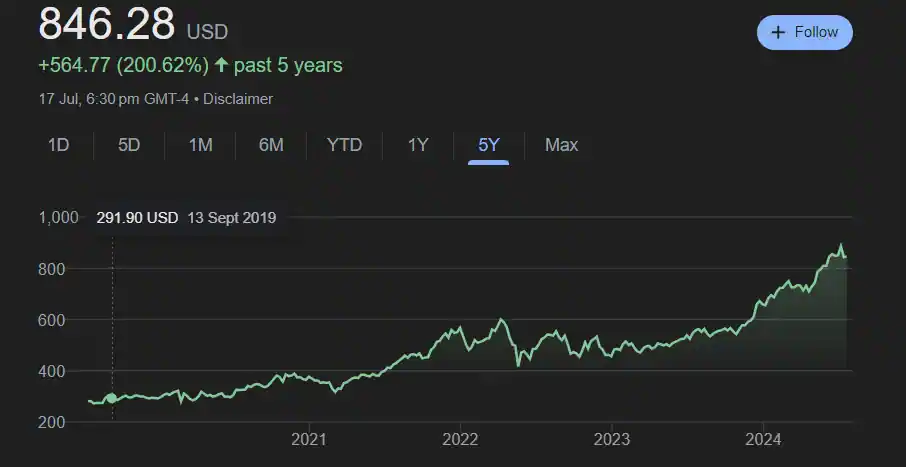This screenshot has height=467, width=906.
Task: Select the 1M time range tab
Action: click(x=200, y=145)
